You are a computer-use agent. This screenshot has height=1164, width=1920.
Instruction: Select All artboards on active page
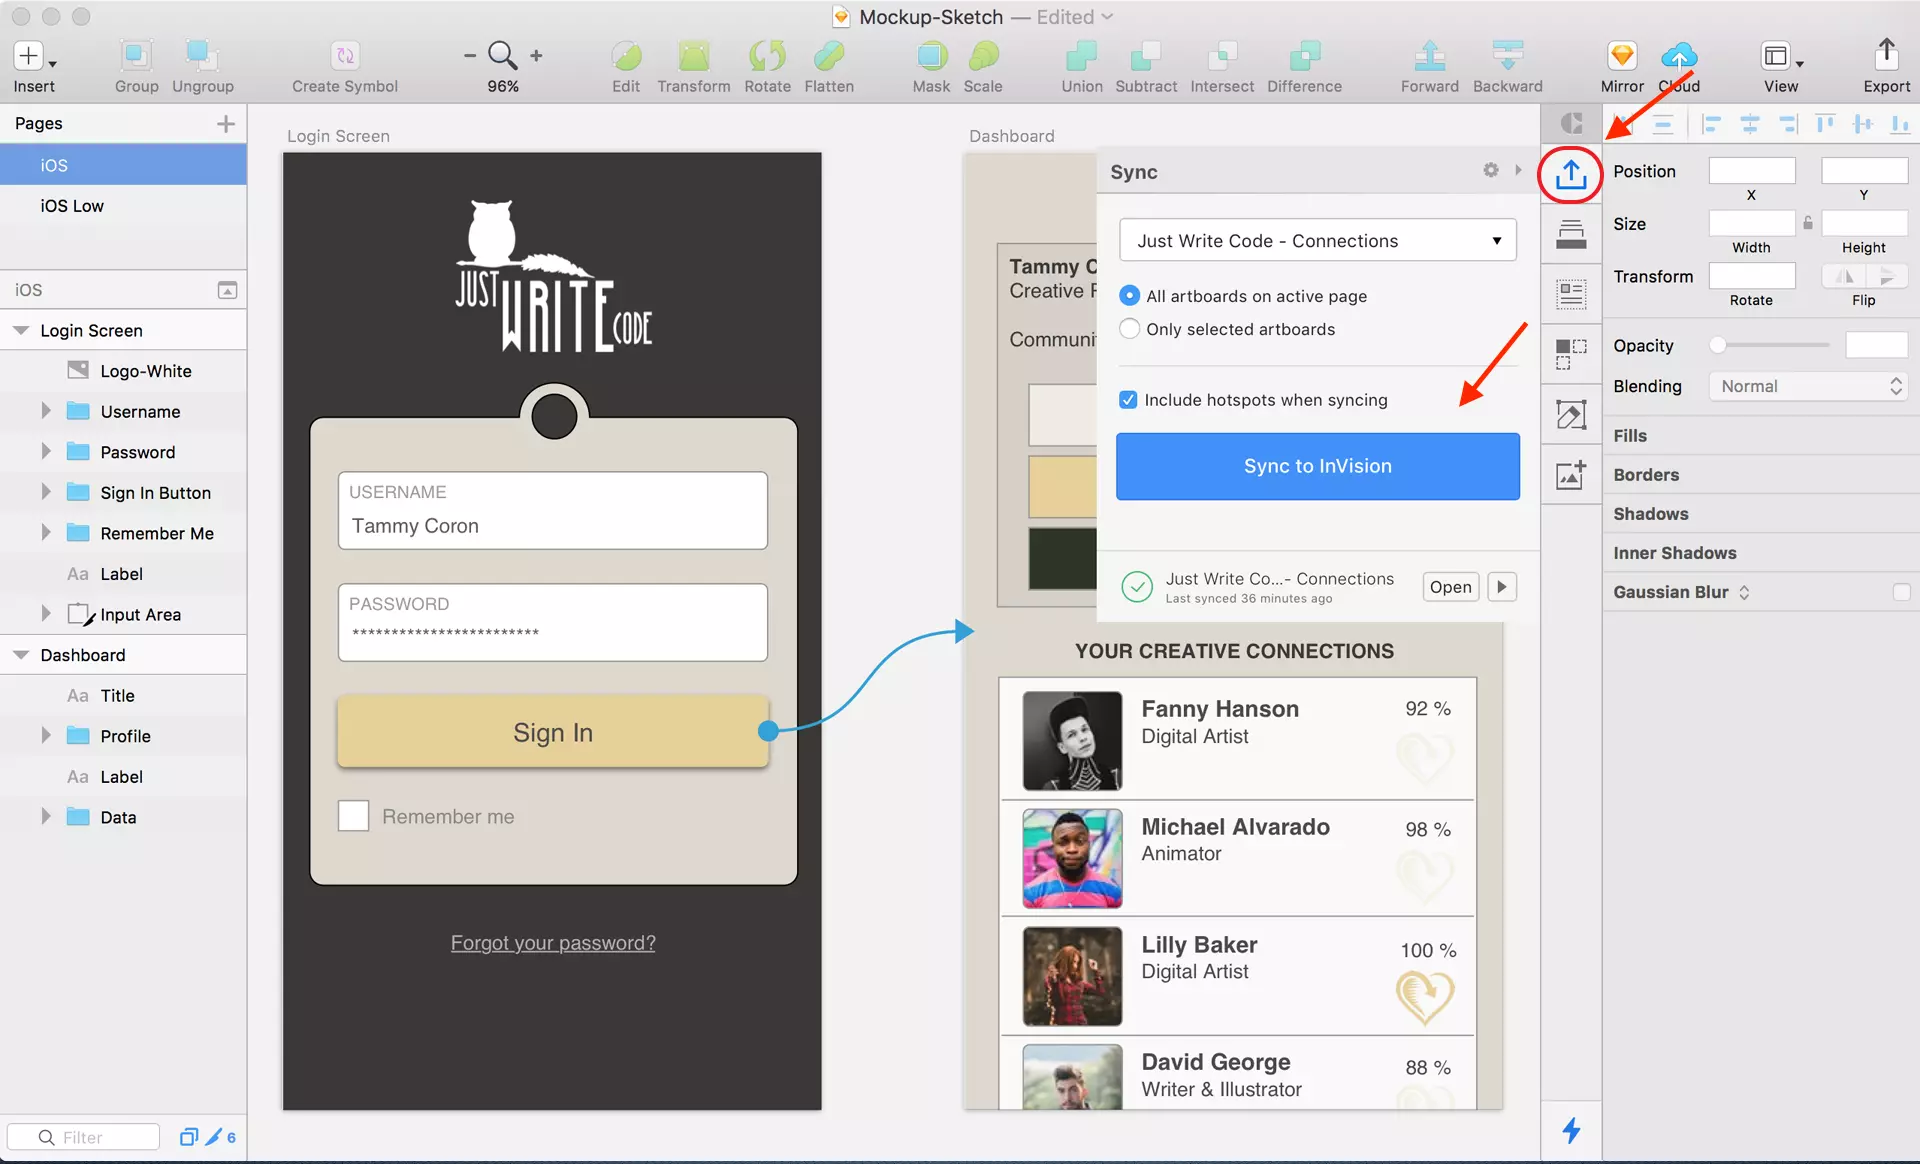(x=1129, y=296)
